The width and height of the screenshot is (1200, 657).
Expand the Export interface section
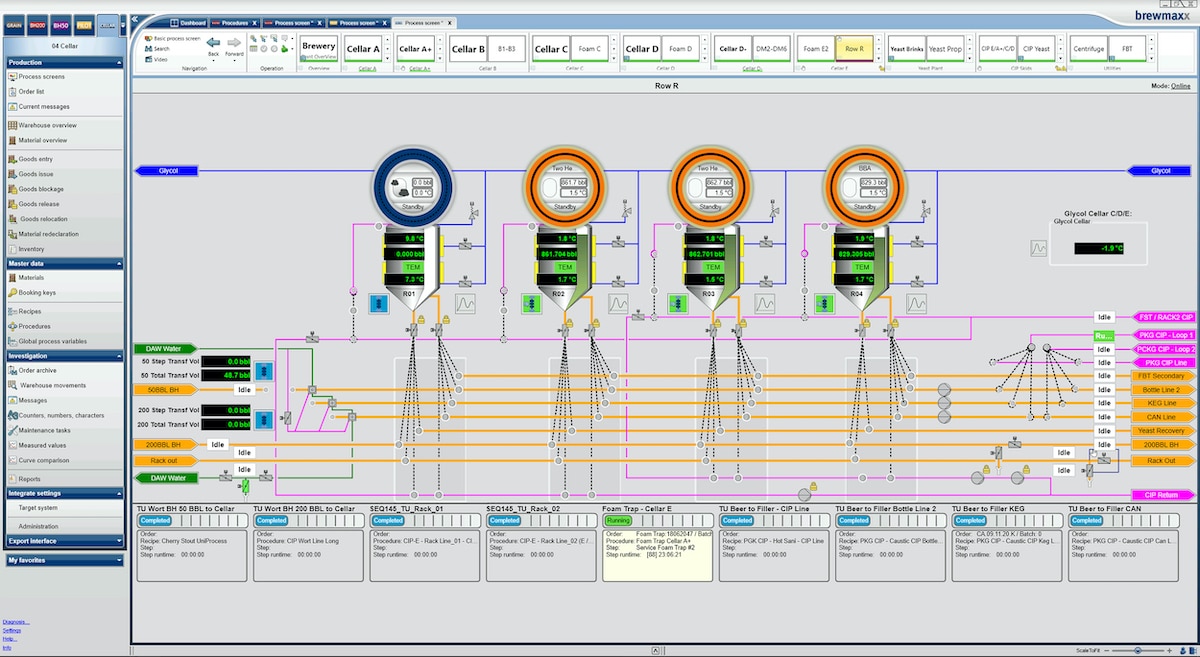click(119, 541)
